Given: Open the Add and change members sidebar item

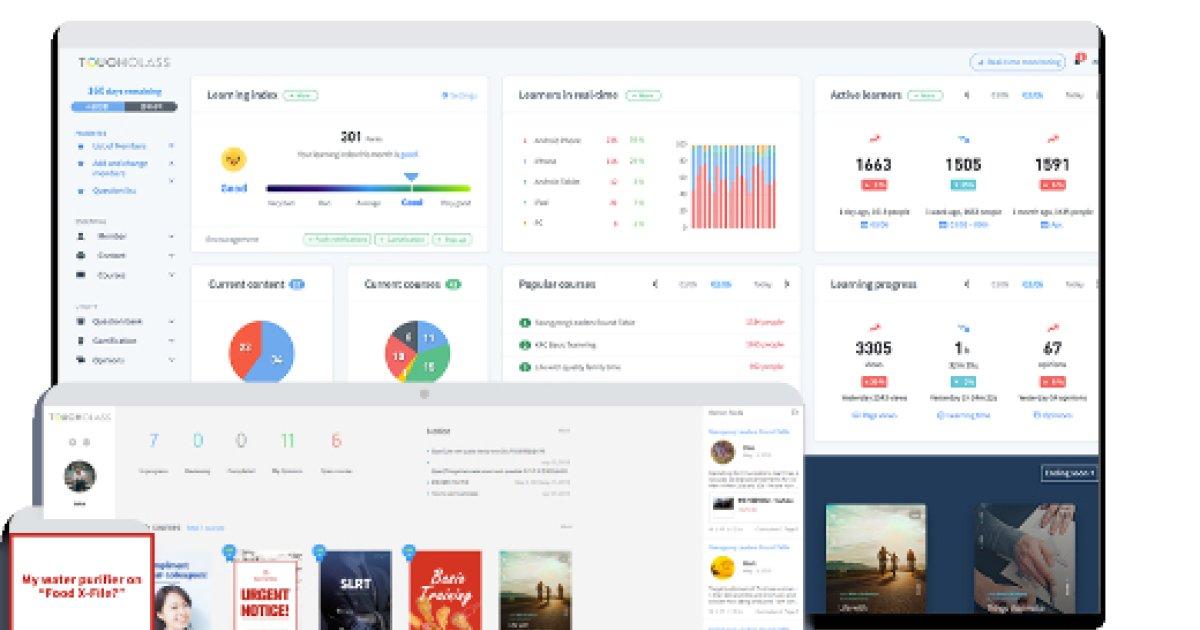Looking at the screenshot, I should pyautogui.click(x=119, y=167).
